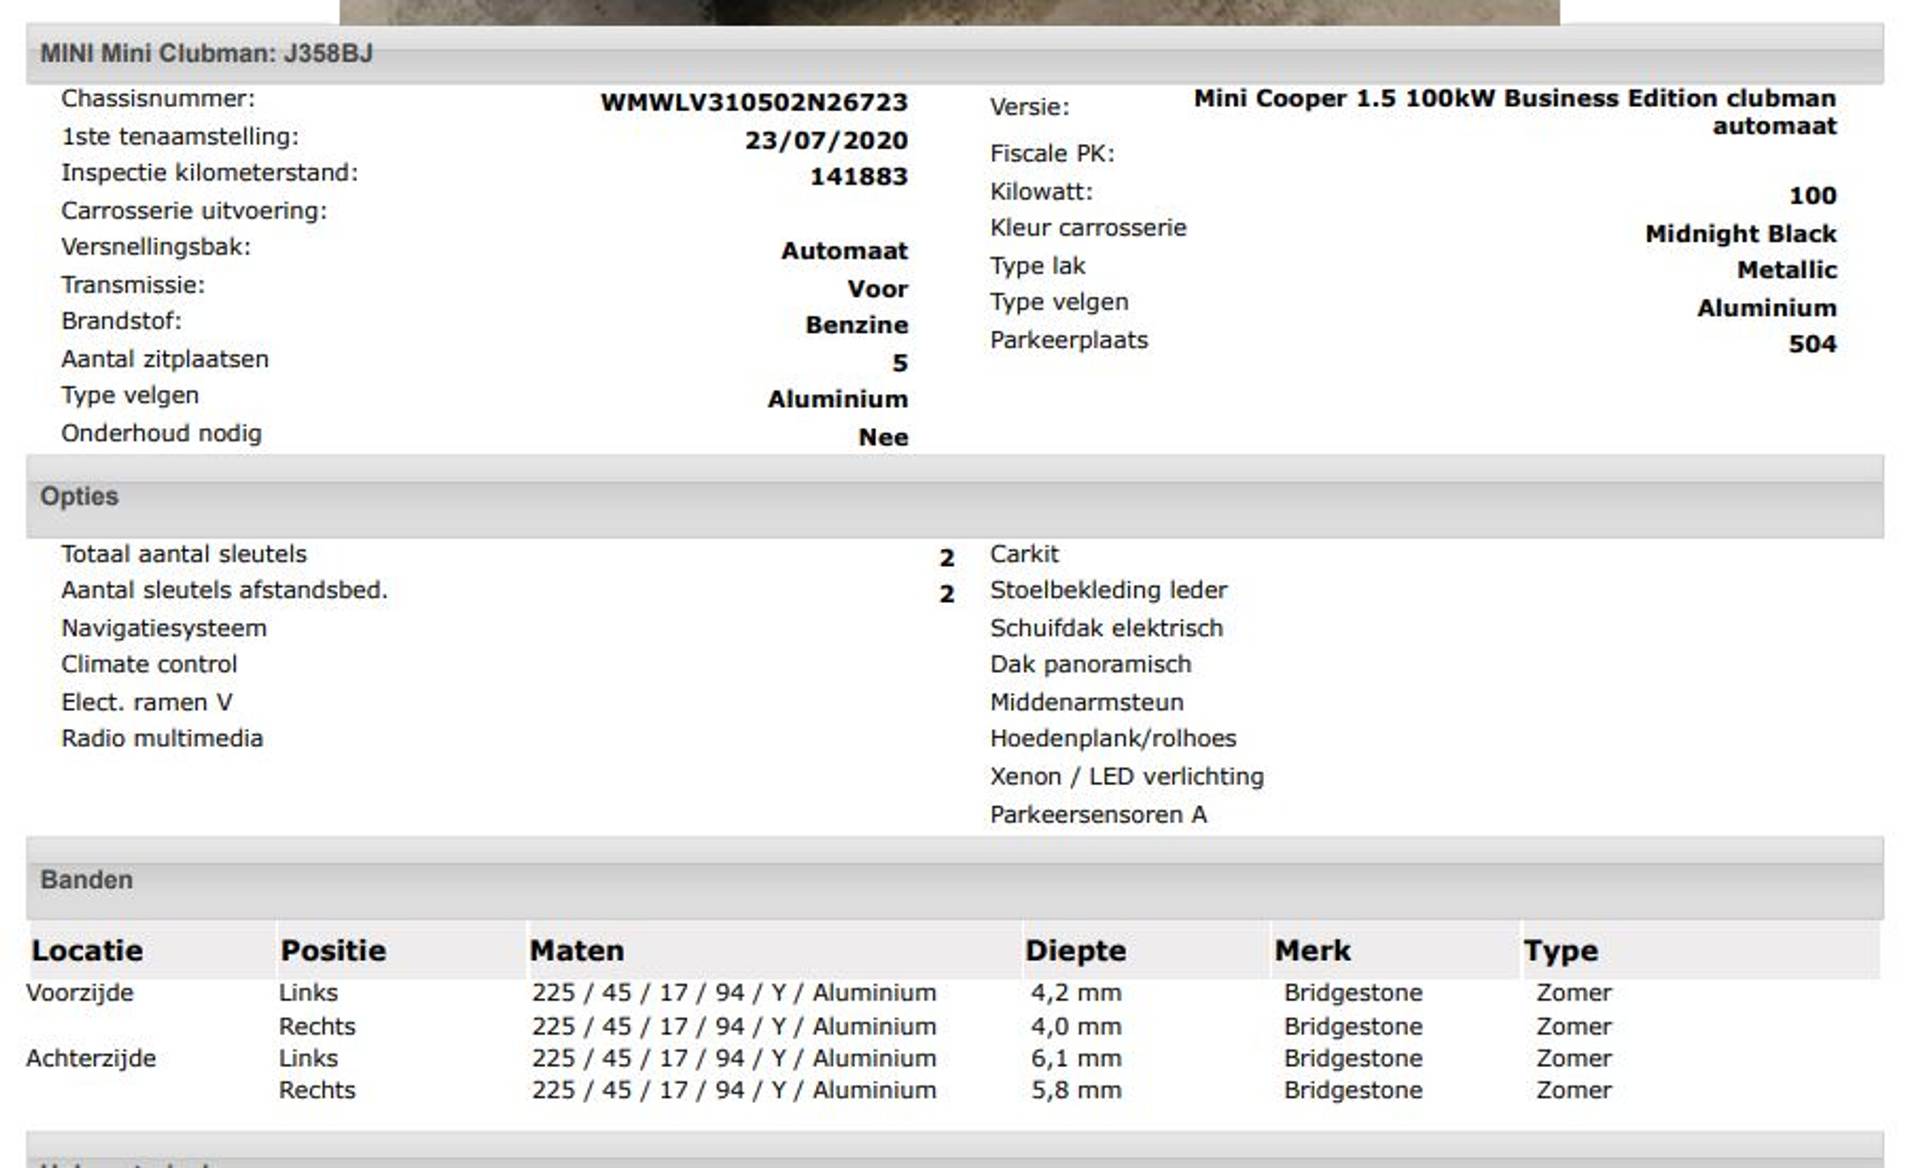
Task: Click the chassis number WMWLV310502N26723
Action: [754, 102]
